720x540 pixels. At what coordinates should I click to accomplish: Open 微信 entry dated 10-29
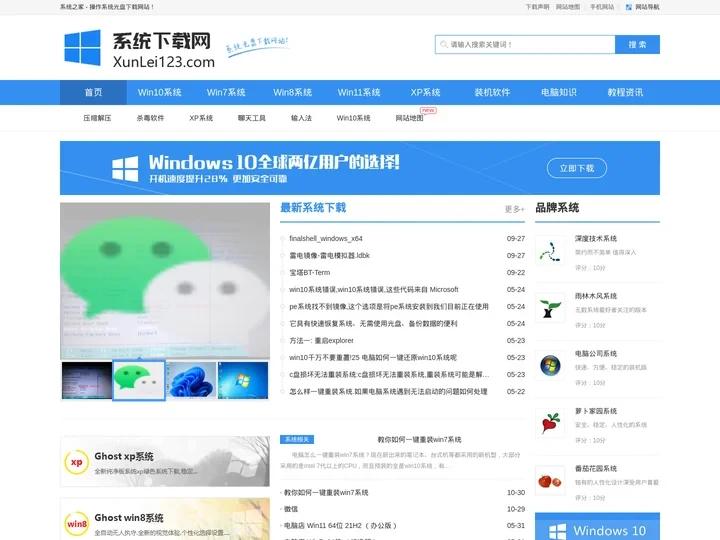291,509
